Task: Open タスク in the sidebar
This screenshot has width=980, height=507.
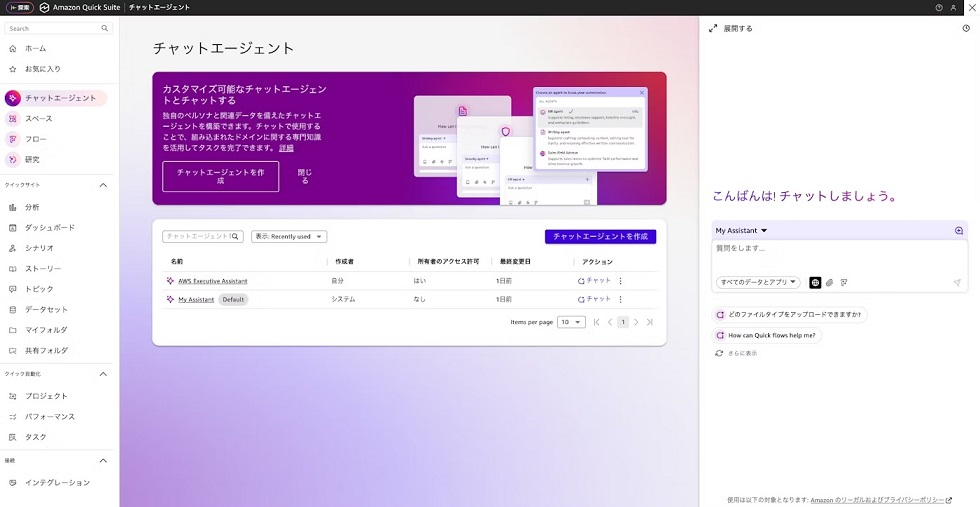Action: pos(36,437)
